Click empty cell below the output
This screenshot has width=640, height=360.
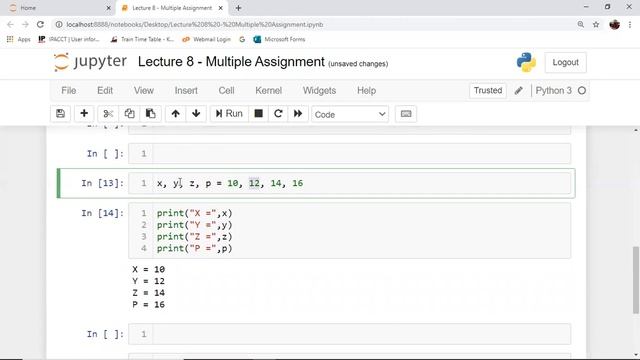[x=349, y=334]
